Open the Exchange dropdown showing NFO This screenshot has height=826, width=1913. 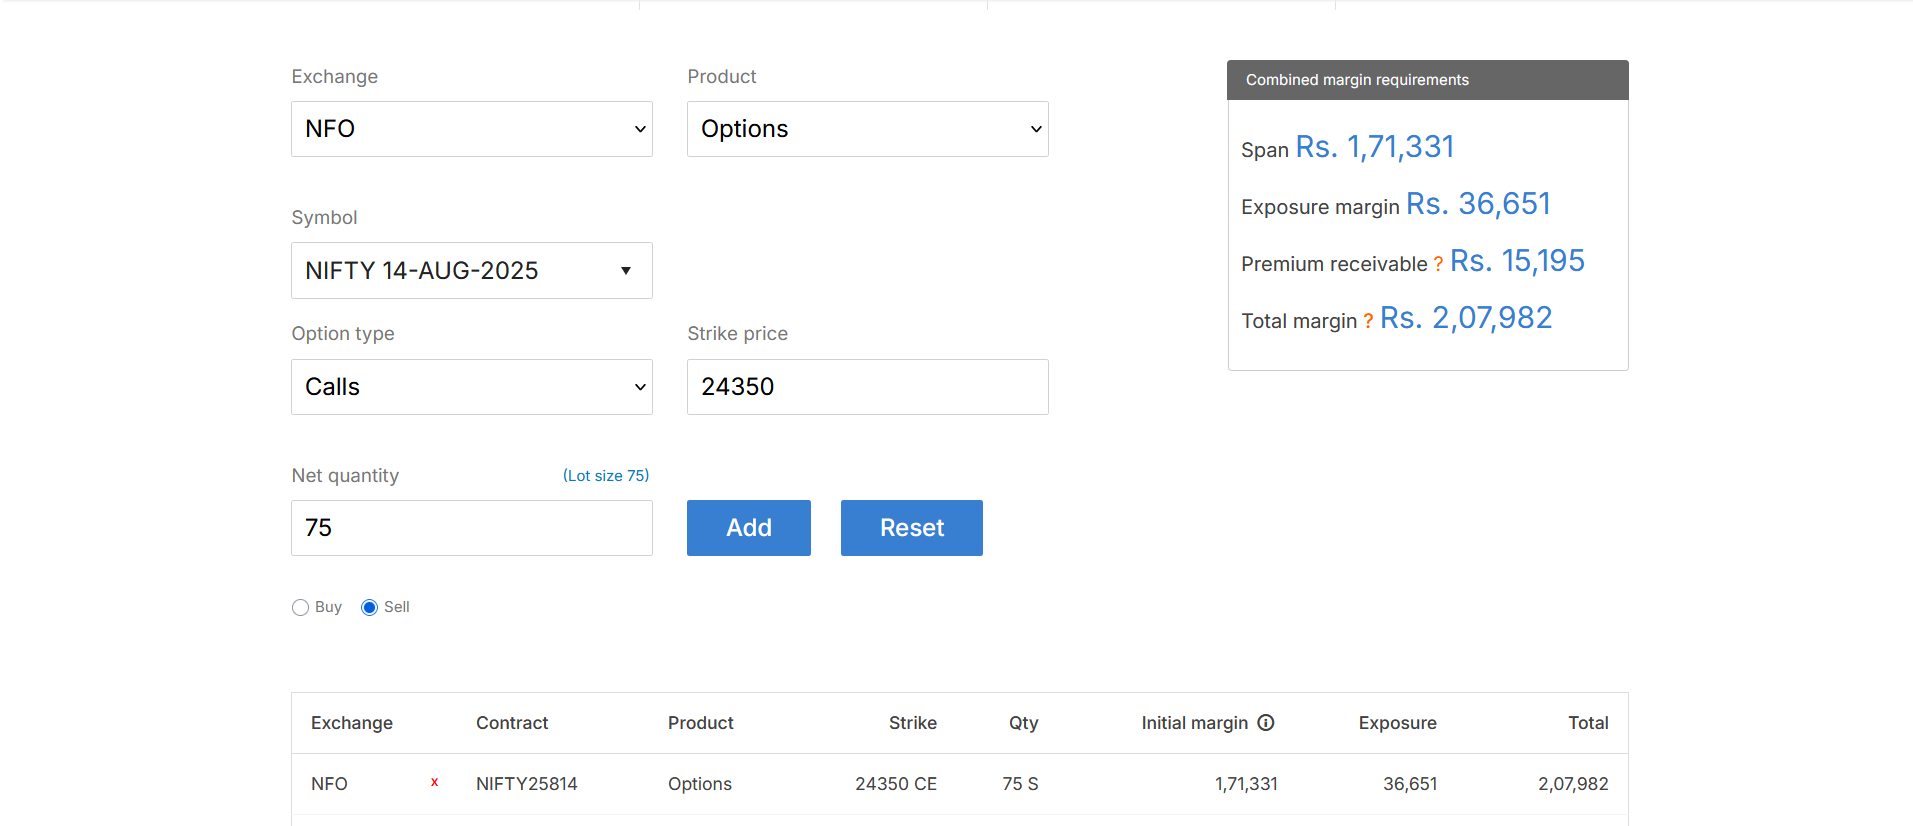(472, 129)
